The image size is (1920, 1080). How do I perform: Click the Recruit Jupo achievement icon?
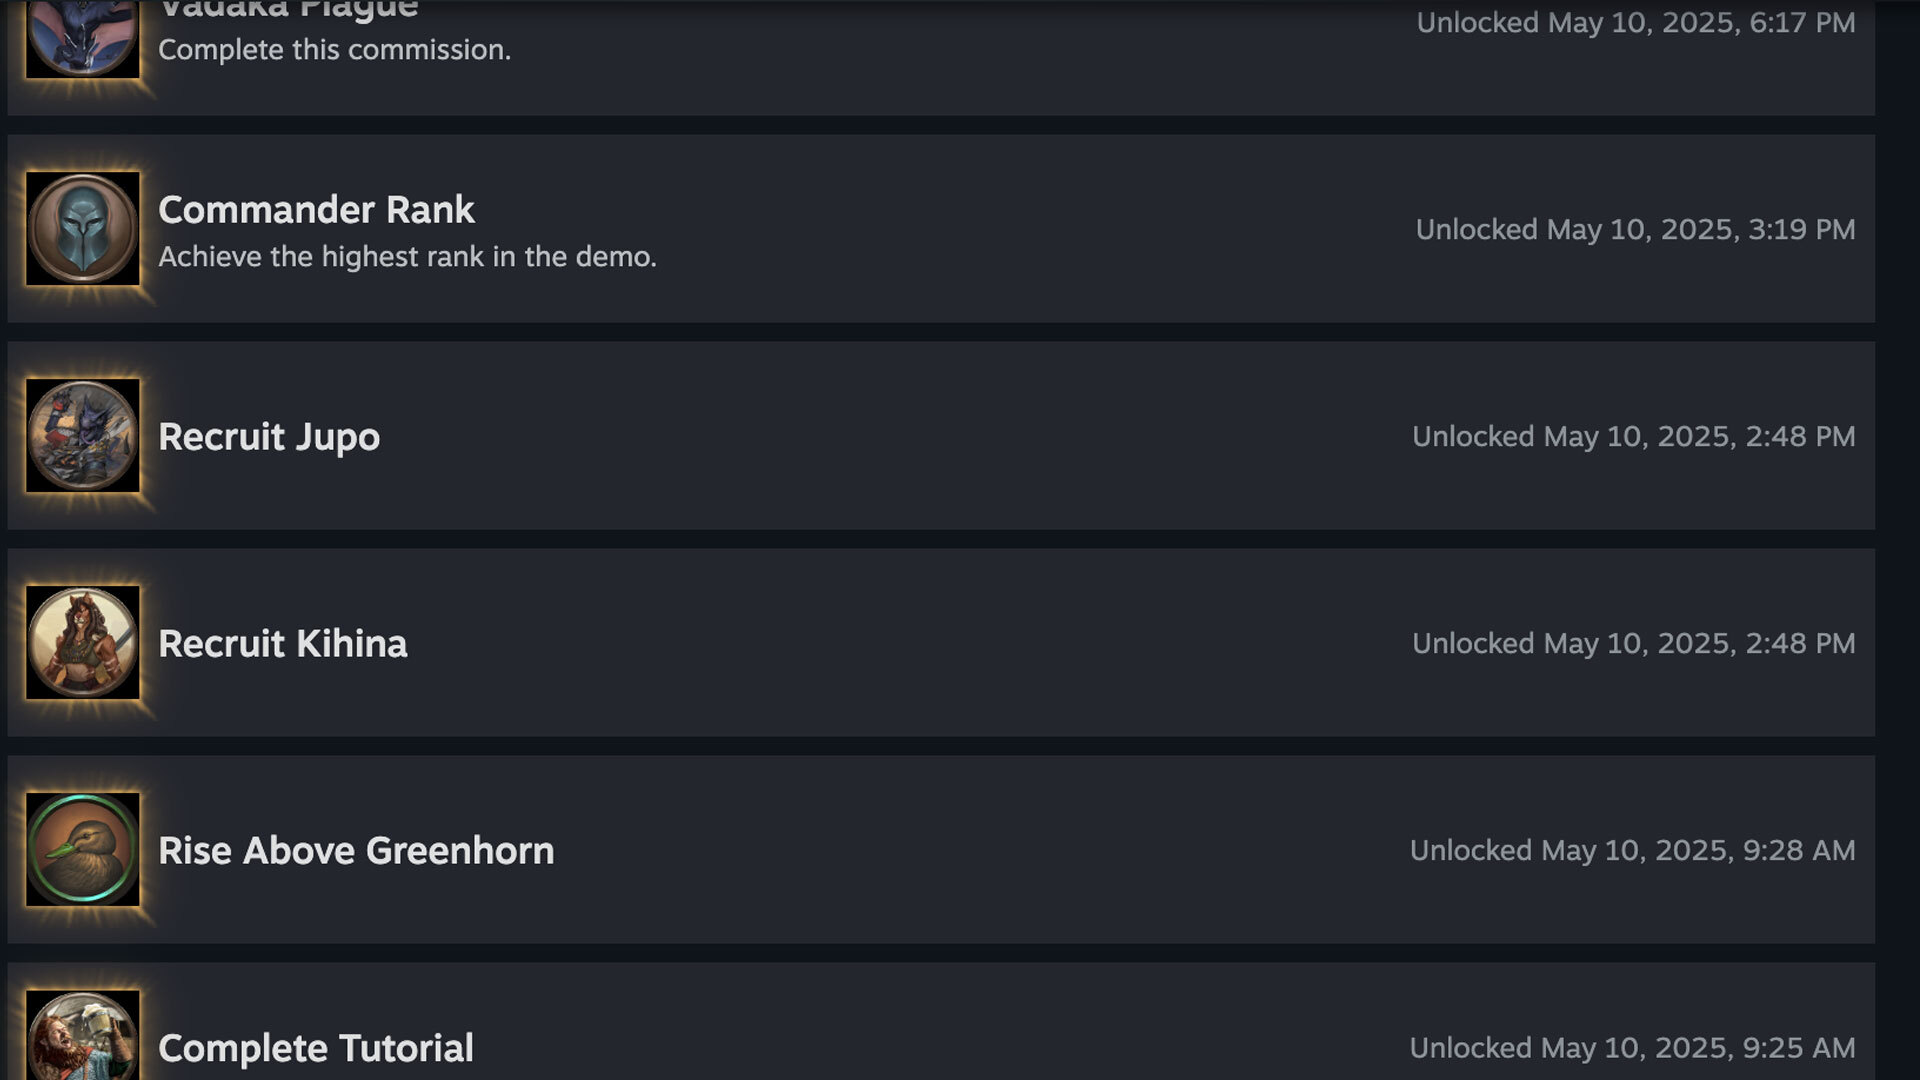[83, 436]
